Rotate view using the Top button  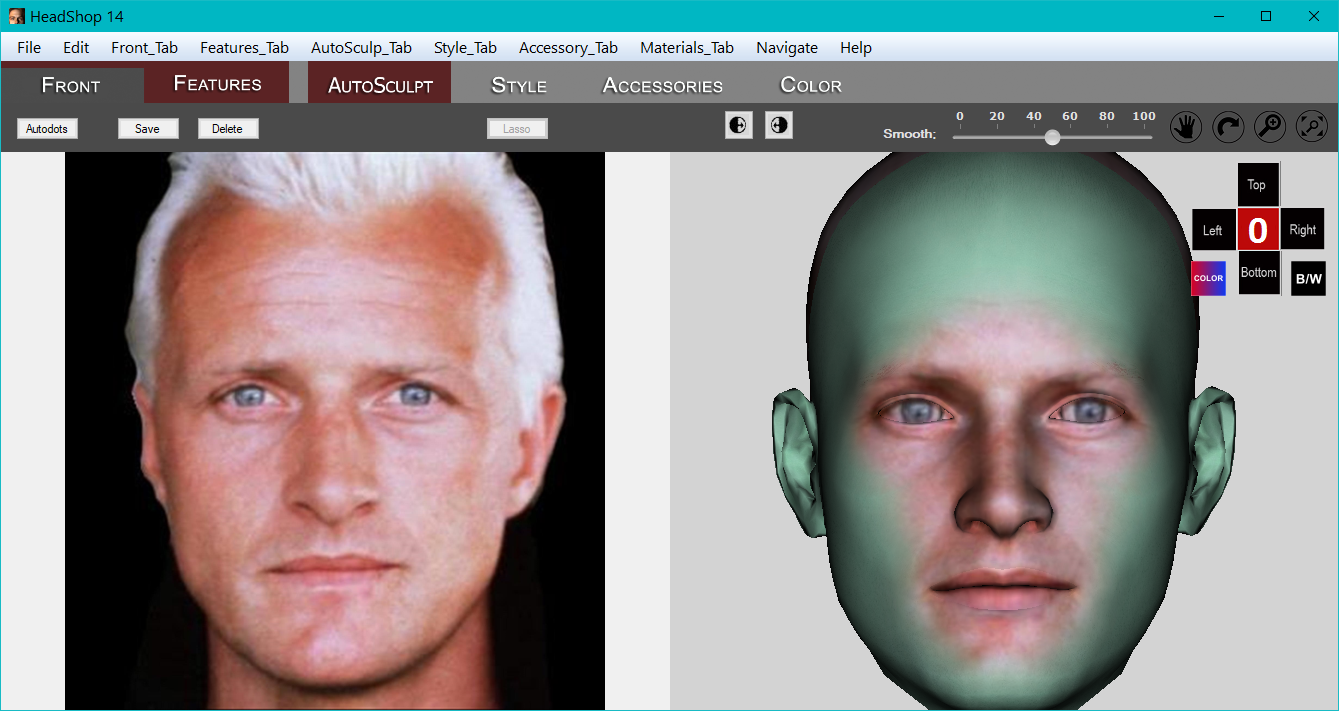coord(1258,185)
